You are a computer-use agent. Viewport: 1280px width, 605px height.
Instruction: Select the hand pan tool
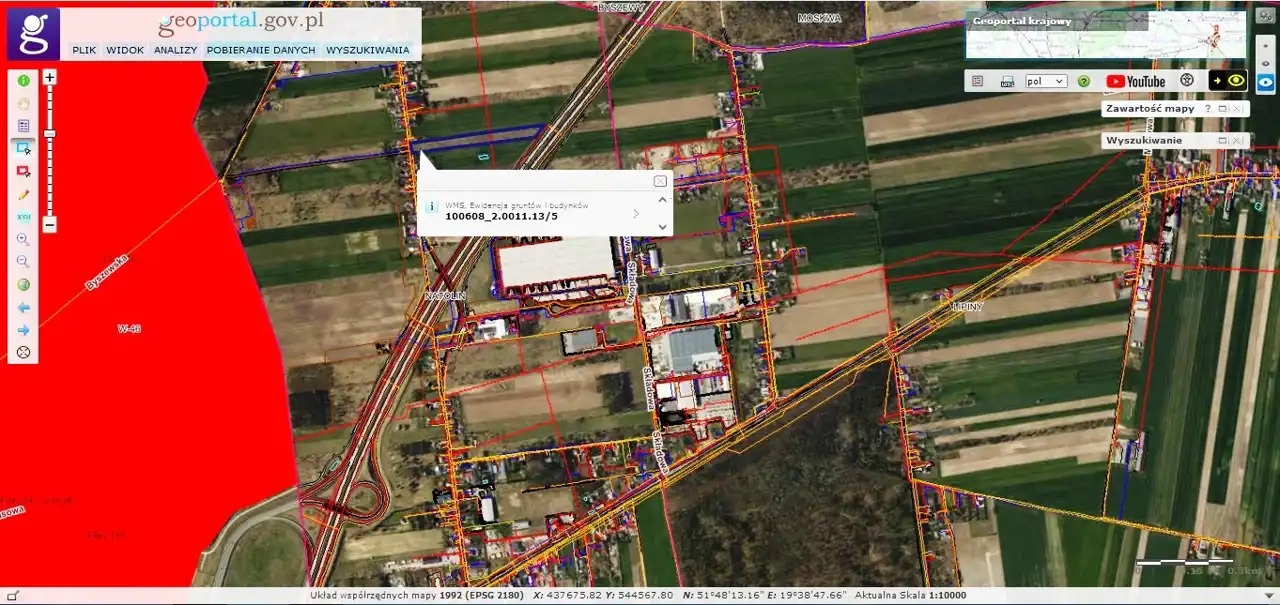tap(23, 103)
